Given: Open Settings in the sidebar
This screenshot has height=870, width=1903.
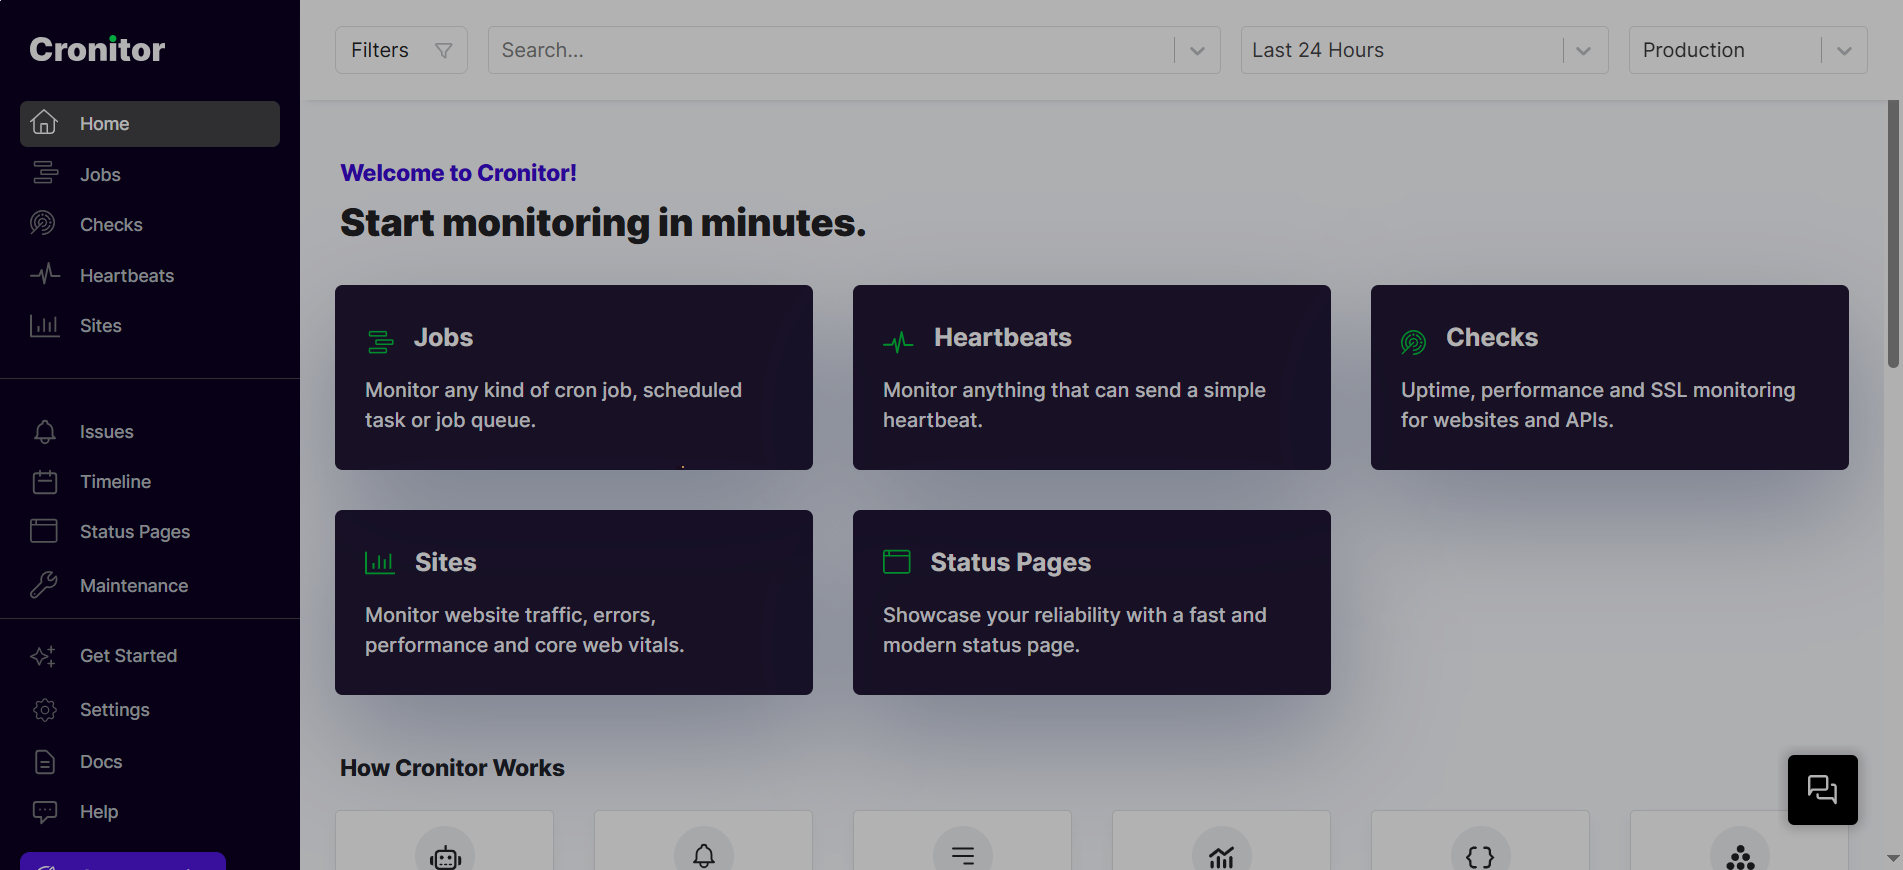Looking at the screenshot, I should pos(150,709).
